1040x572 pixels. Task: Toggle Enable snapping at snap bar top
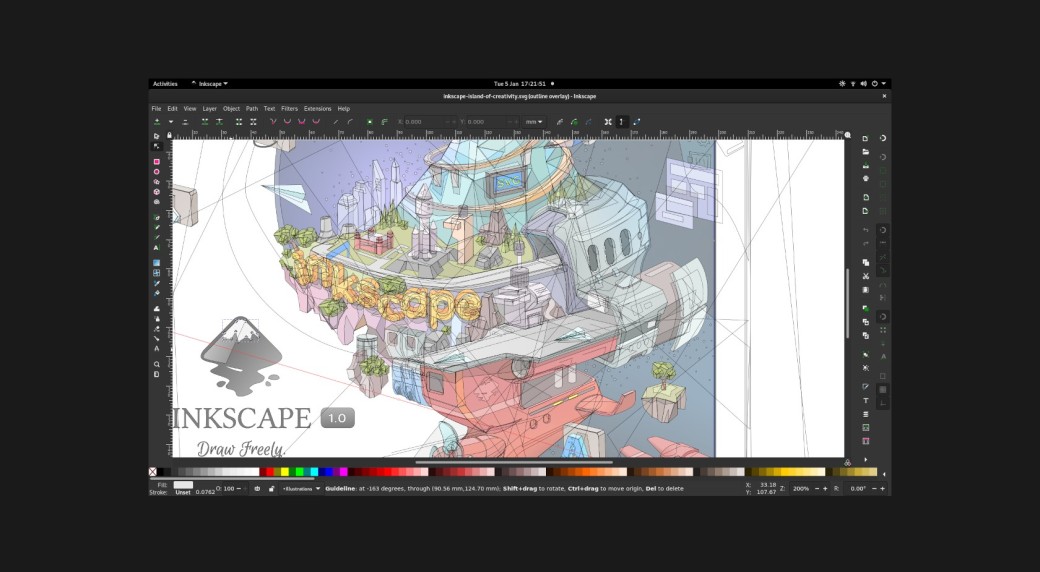pos(883,138)
